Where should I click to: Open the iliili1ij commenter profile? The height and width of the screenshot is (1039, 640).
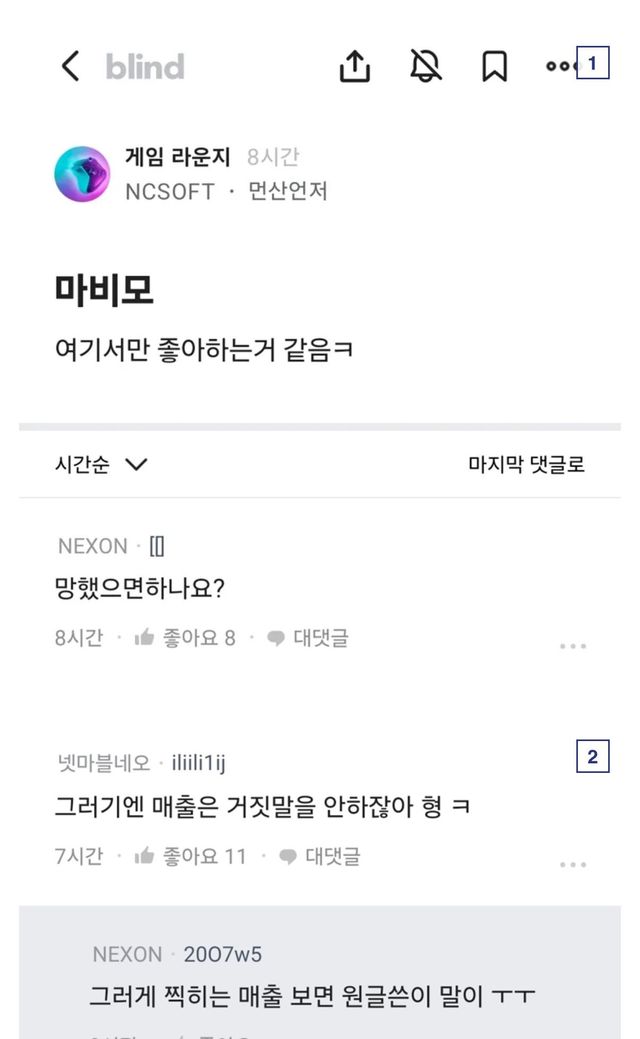(199, 764)
